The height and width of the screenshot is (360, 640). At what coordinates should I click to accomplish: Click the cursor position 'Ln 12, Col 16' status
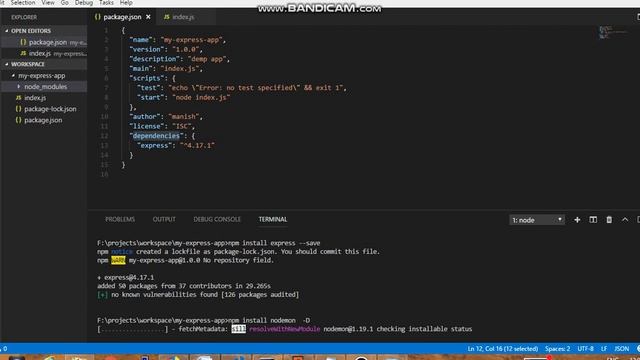(502, 349)
